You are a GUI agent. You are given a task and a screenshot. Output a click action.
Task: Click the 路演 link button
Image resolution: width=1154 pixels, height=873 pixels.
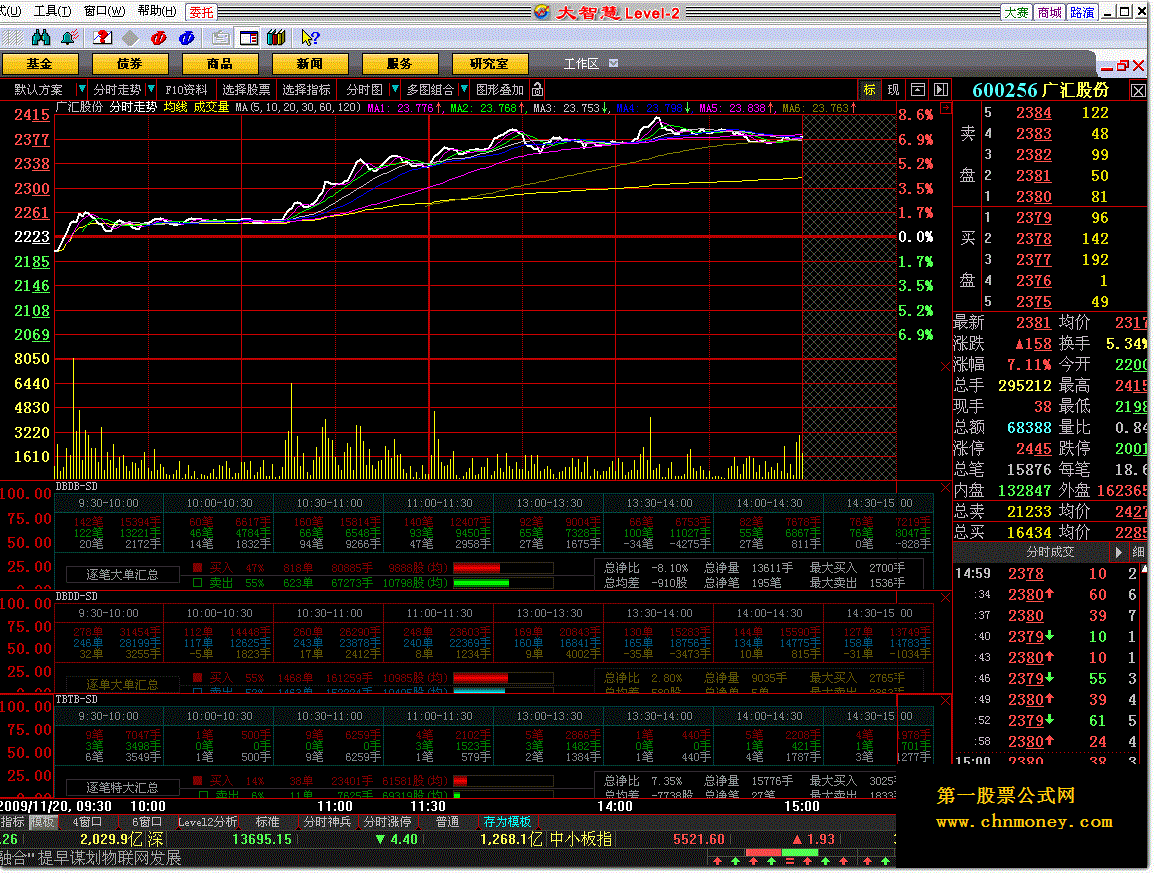click(x=1082, y=13)
